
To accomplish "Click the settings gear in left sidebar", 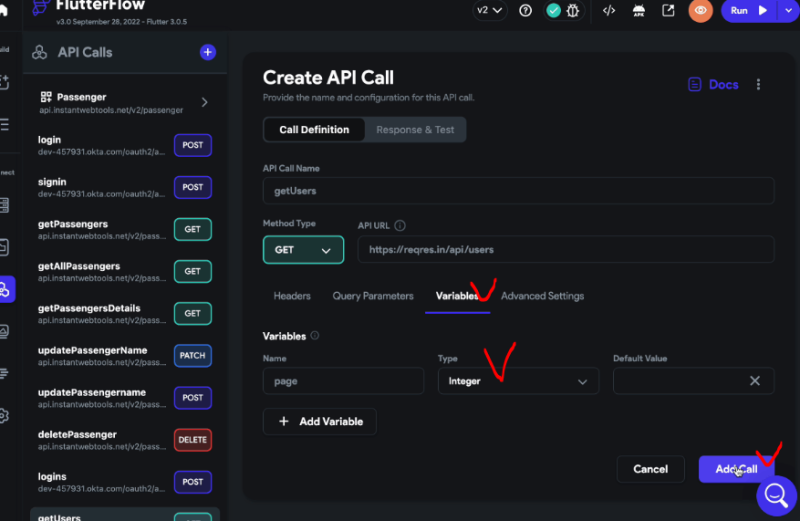I will coord(4,415).
